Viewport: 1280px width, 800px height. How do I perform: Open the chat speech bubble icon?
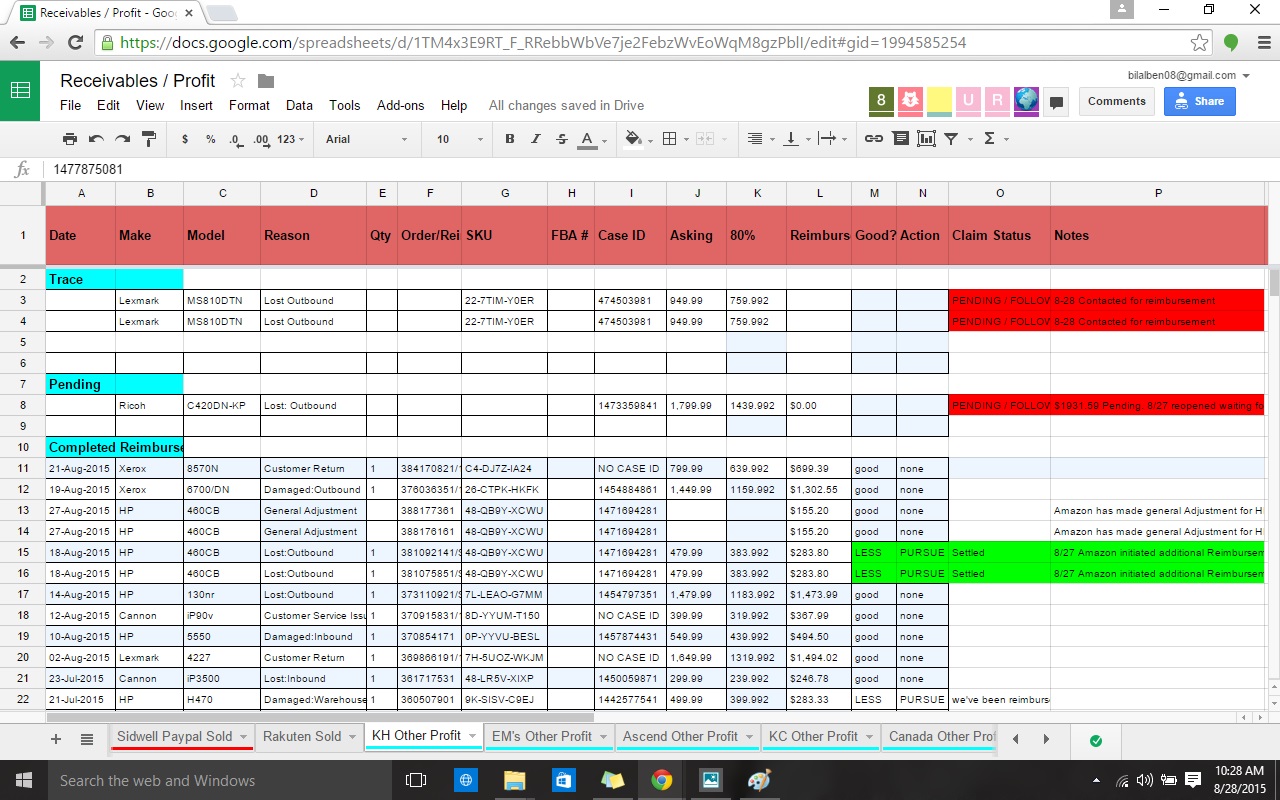[1056, 102]
